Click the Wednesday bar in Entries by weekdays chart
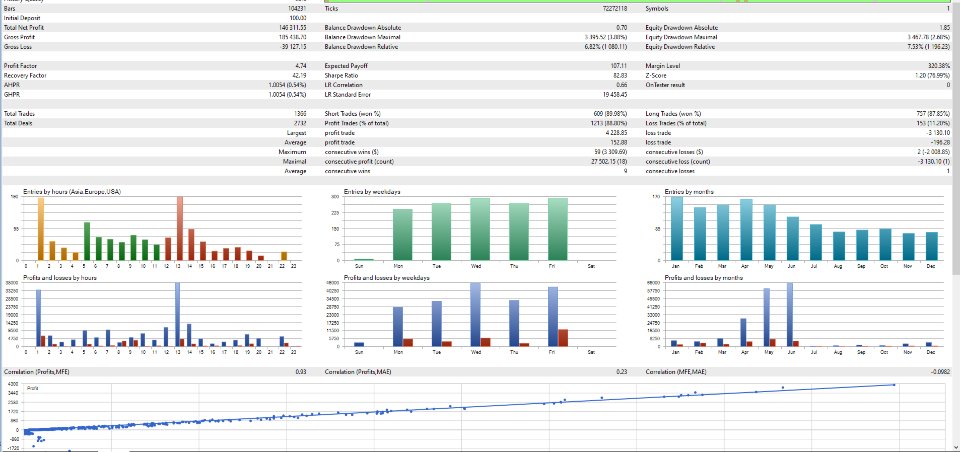This screenshot has height=452, width=960. point(480,229)
